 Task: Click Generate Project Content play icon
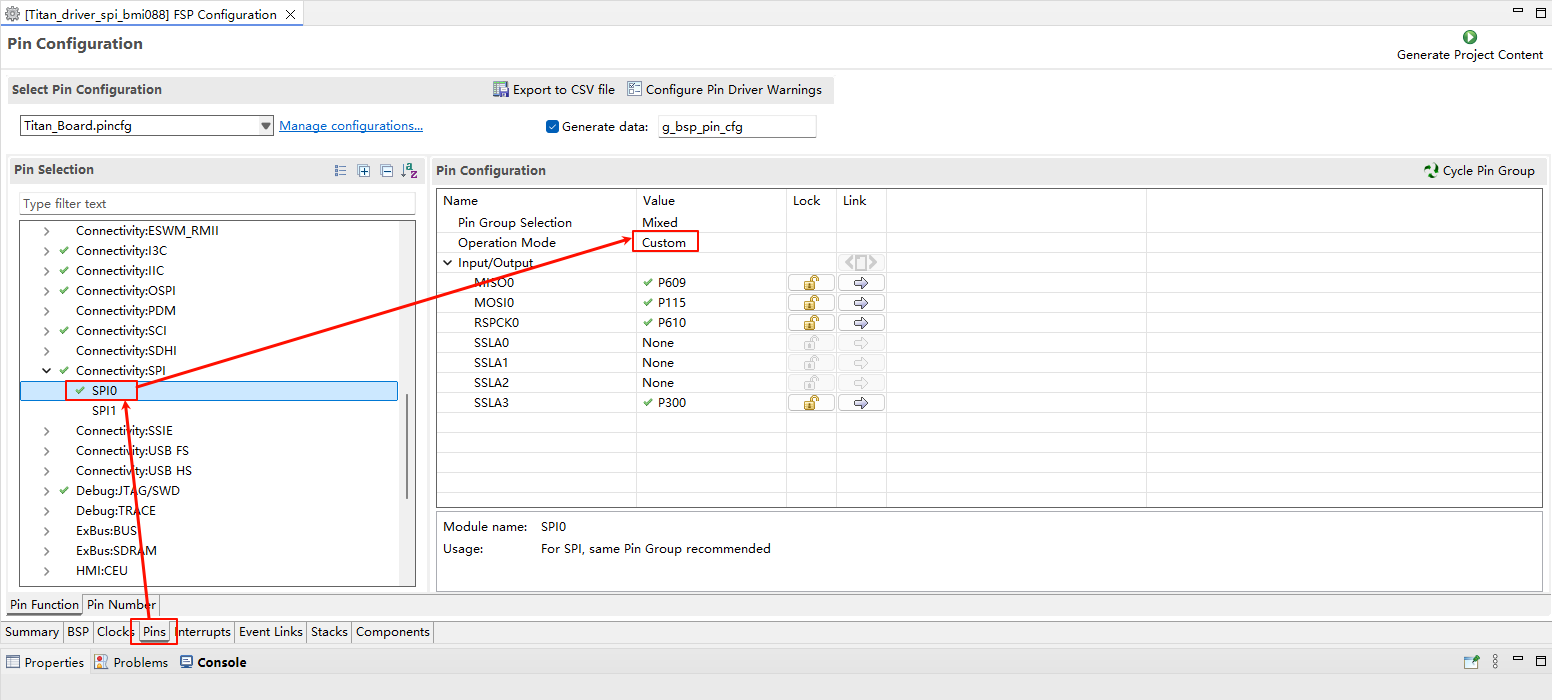pos(1469,37)
